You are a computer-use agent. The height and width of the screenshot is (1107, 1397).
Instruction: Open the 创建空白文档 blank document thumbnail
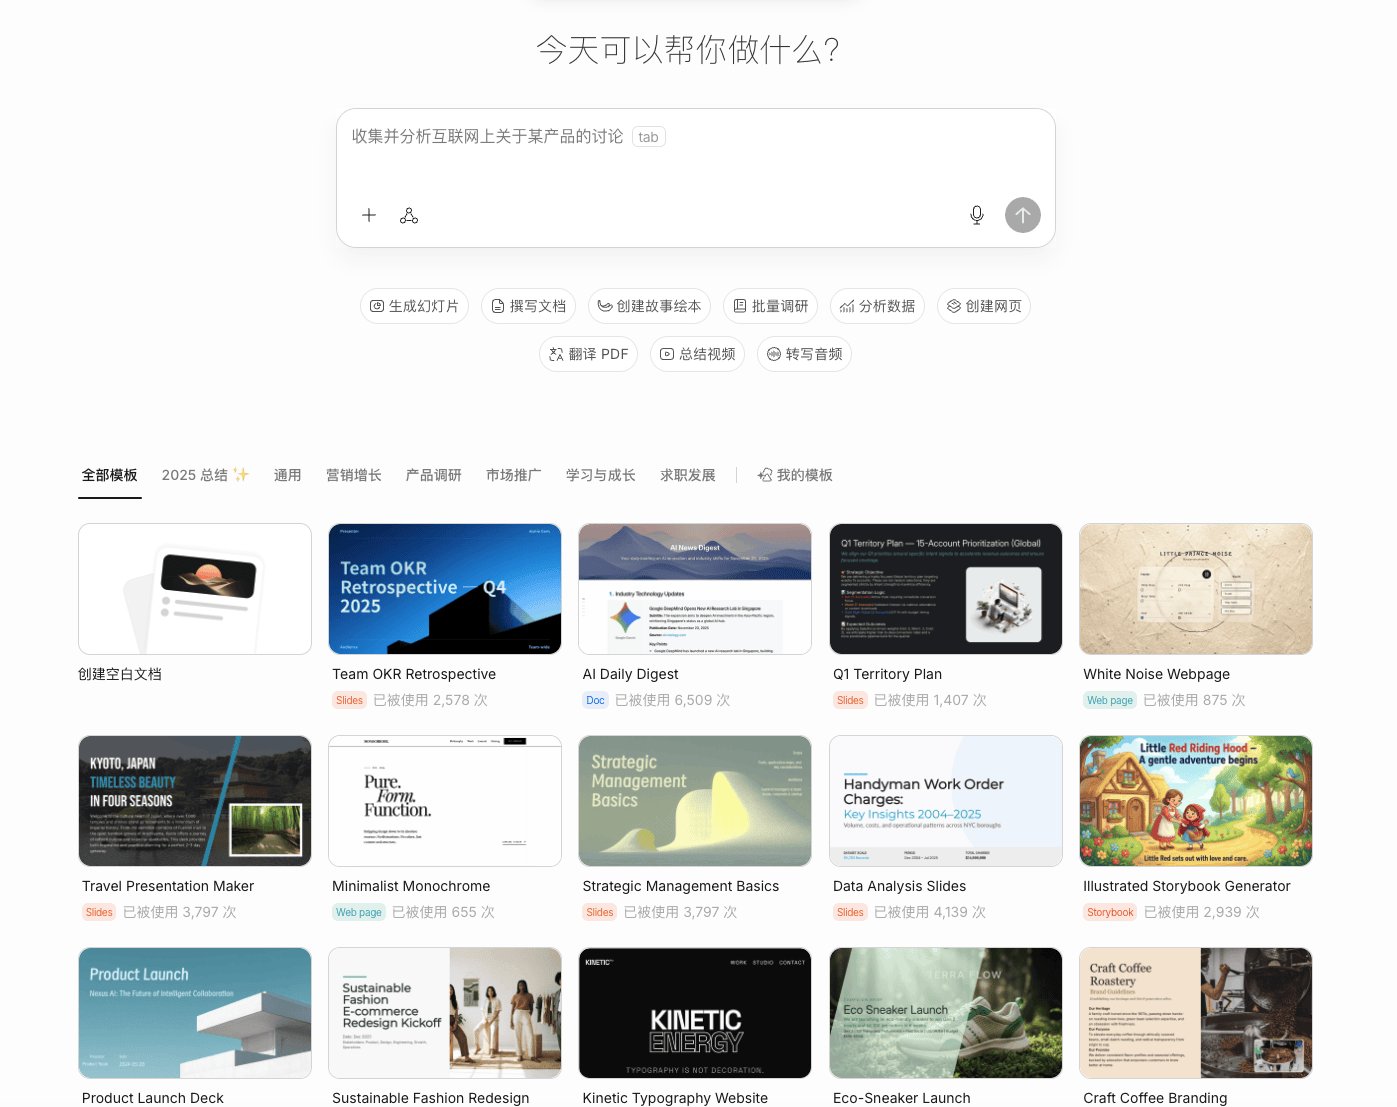click(195, 589)
